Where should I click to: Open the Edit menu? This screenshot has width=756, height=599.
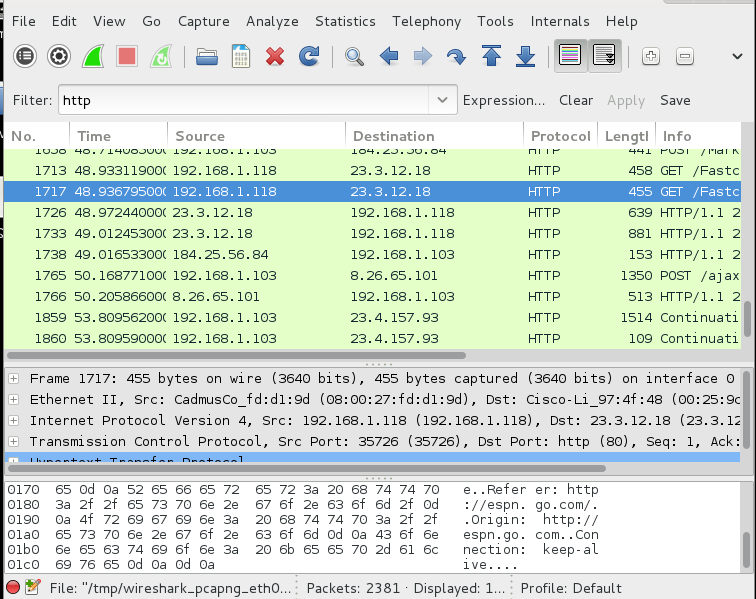[64, 22]
